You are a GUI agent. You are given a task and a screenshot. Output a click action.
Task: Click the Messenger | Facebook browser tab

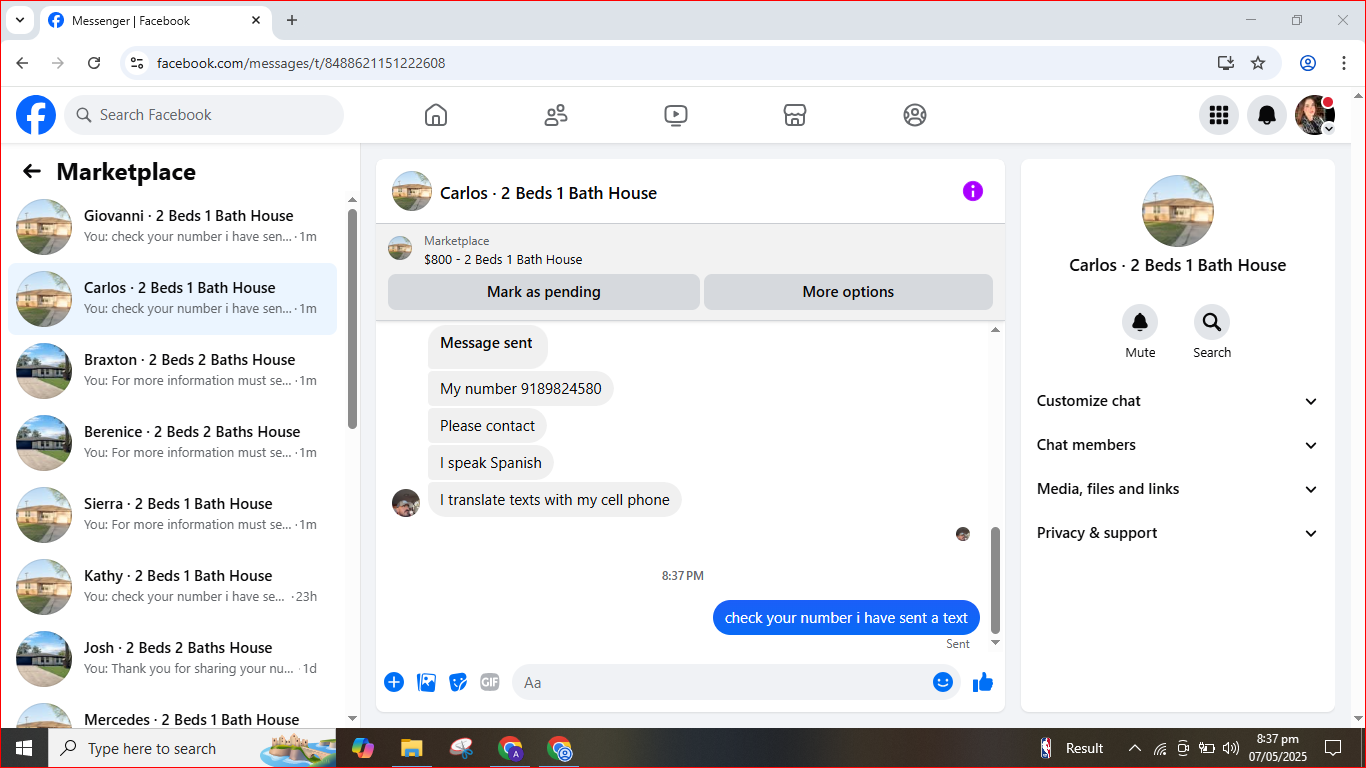coord(155,20)
